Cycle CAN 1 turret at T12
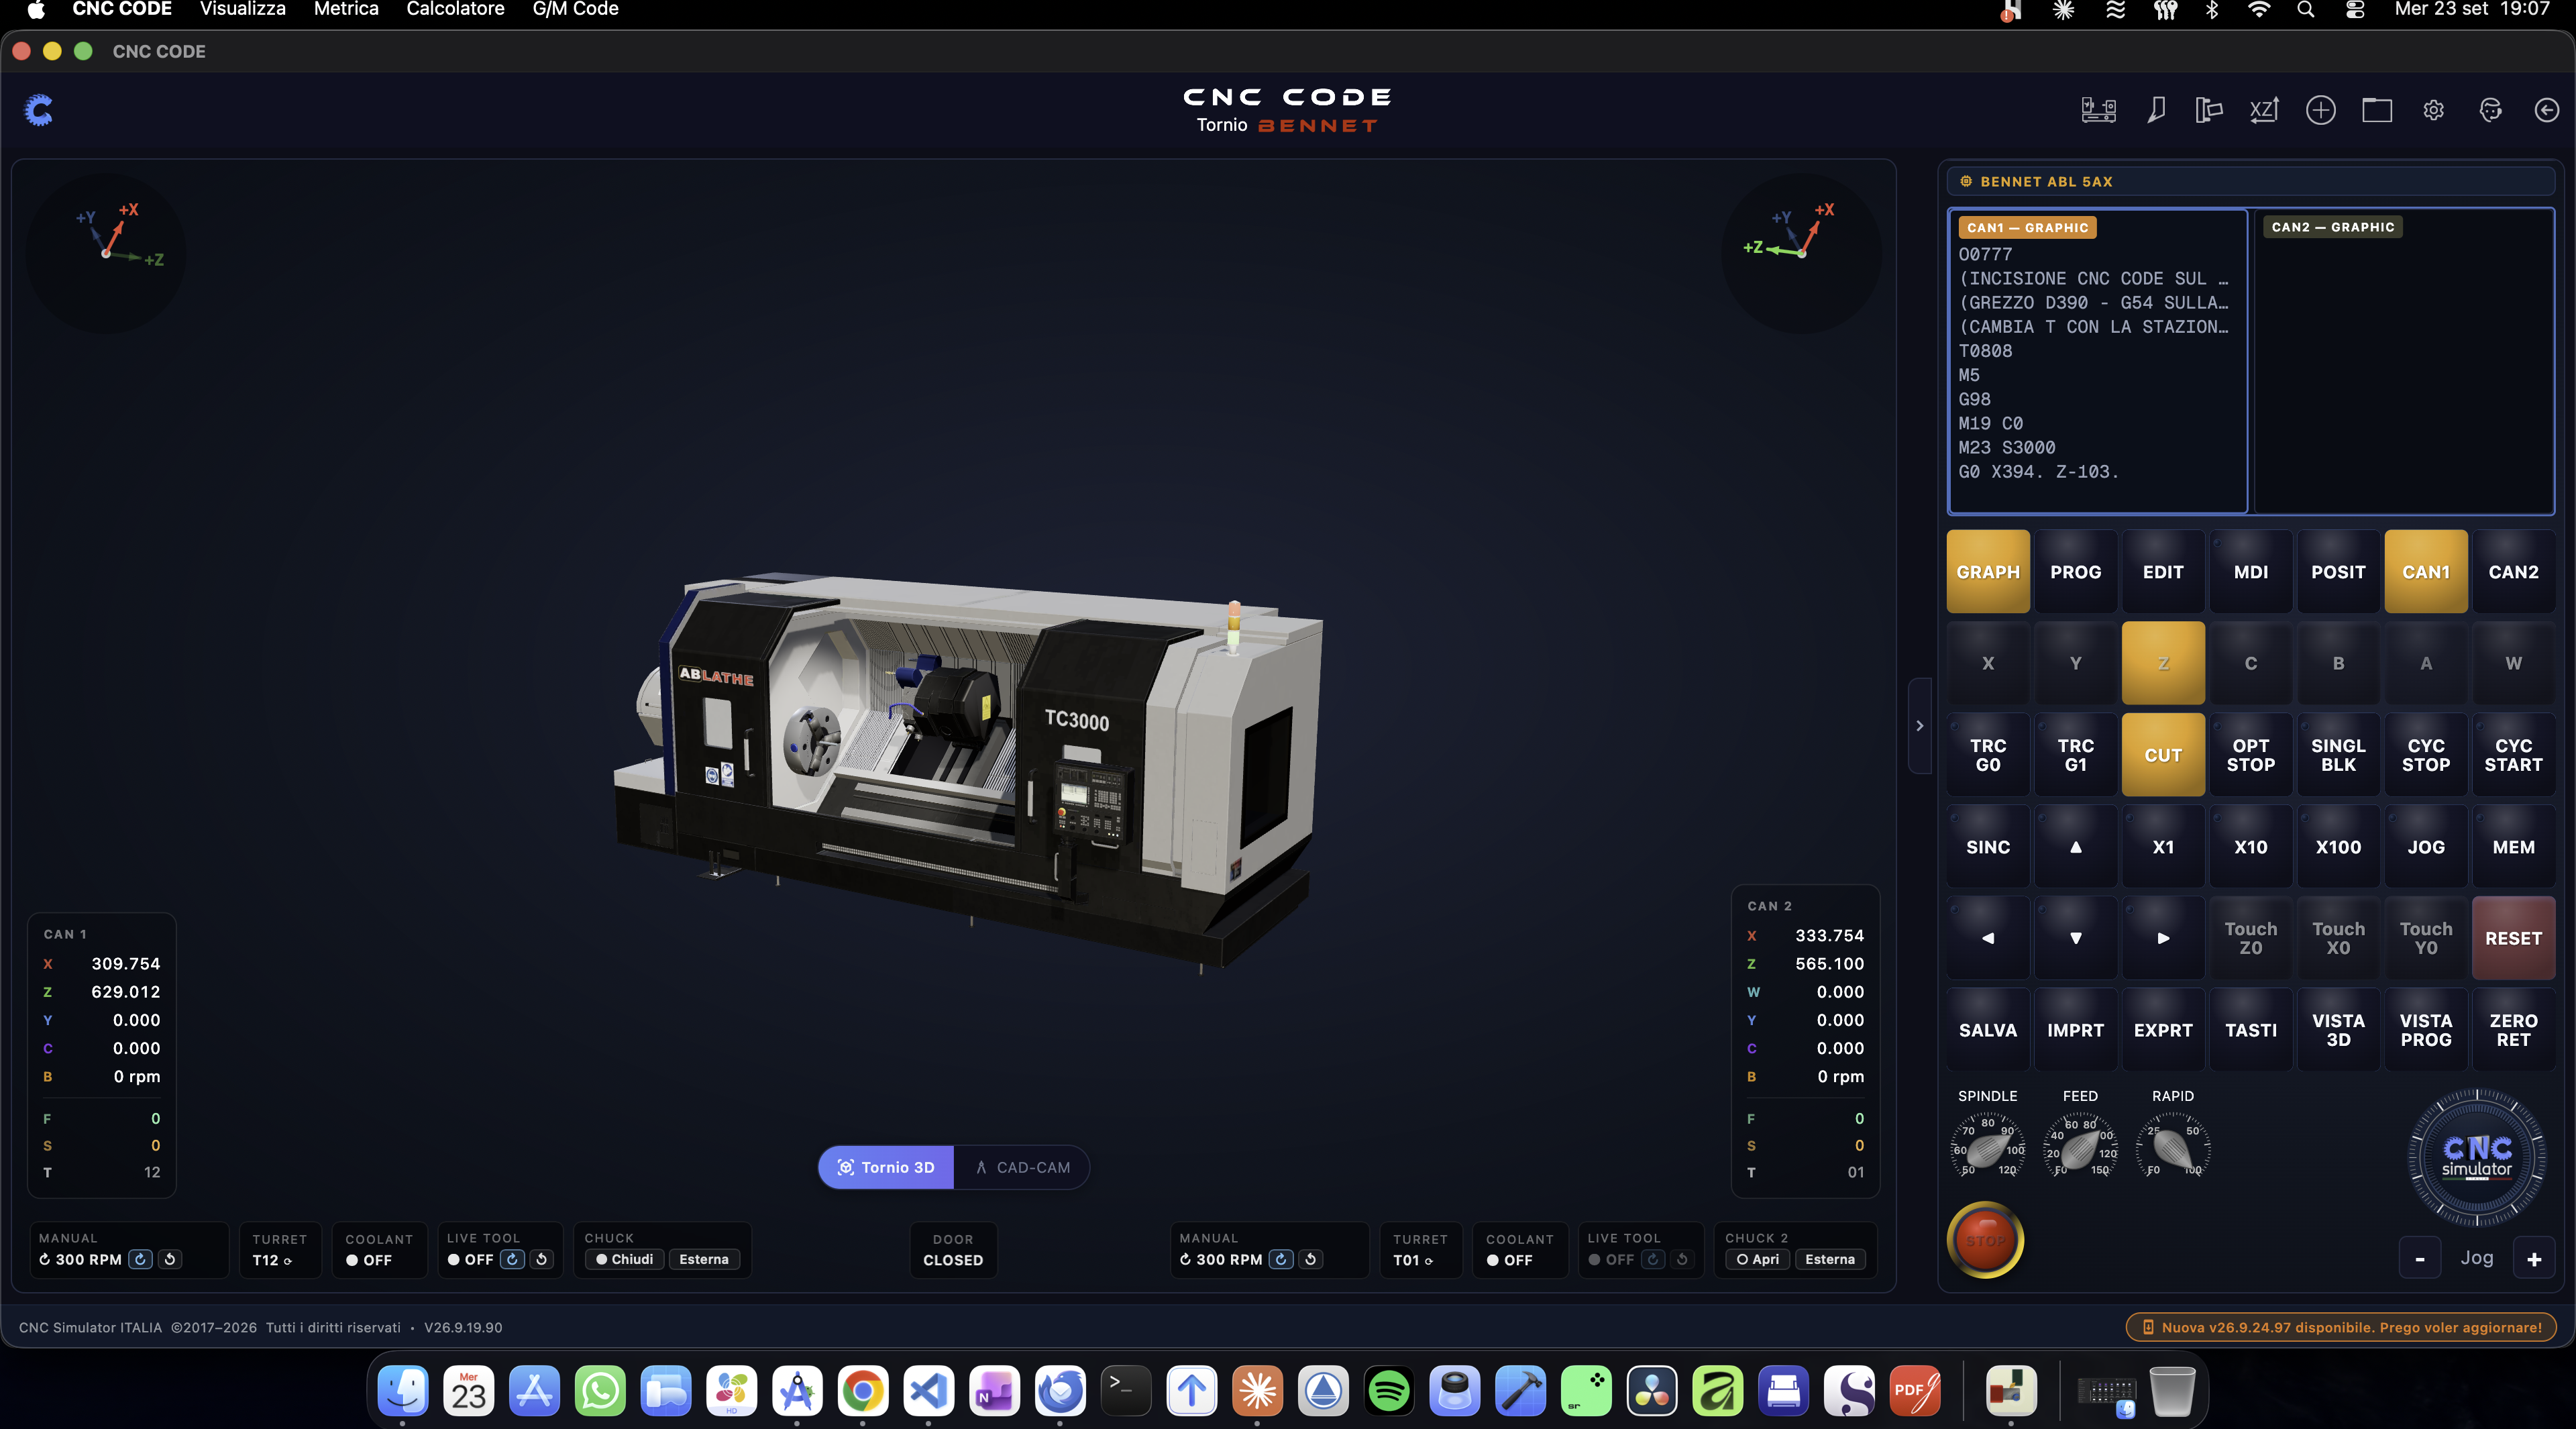Viewport: 2576px width, 1429px height. (272, 1260)
